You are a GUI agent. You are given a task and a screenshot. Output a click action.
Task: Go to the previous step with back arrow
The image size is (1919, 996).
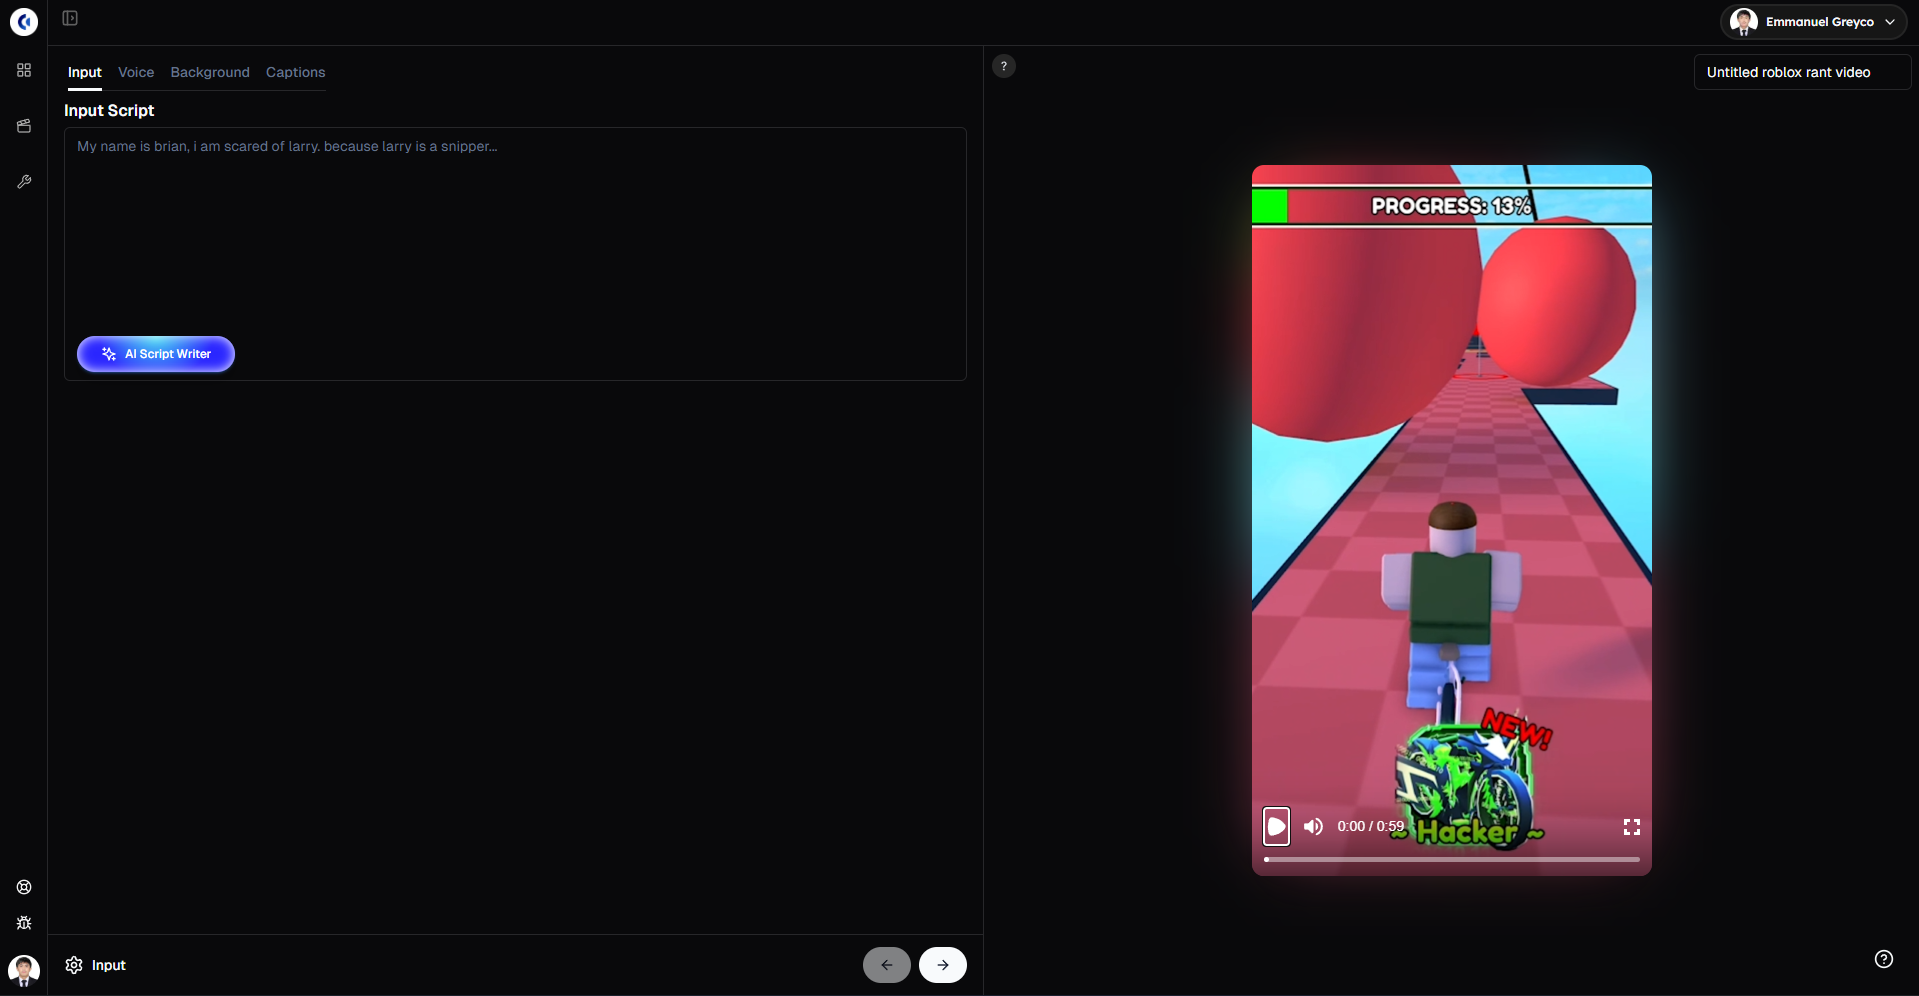point(887,965)
